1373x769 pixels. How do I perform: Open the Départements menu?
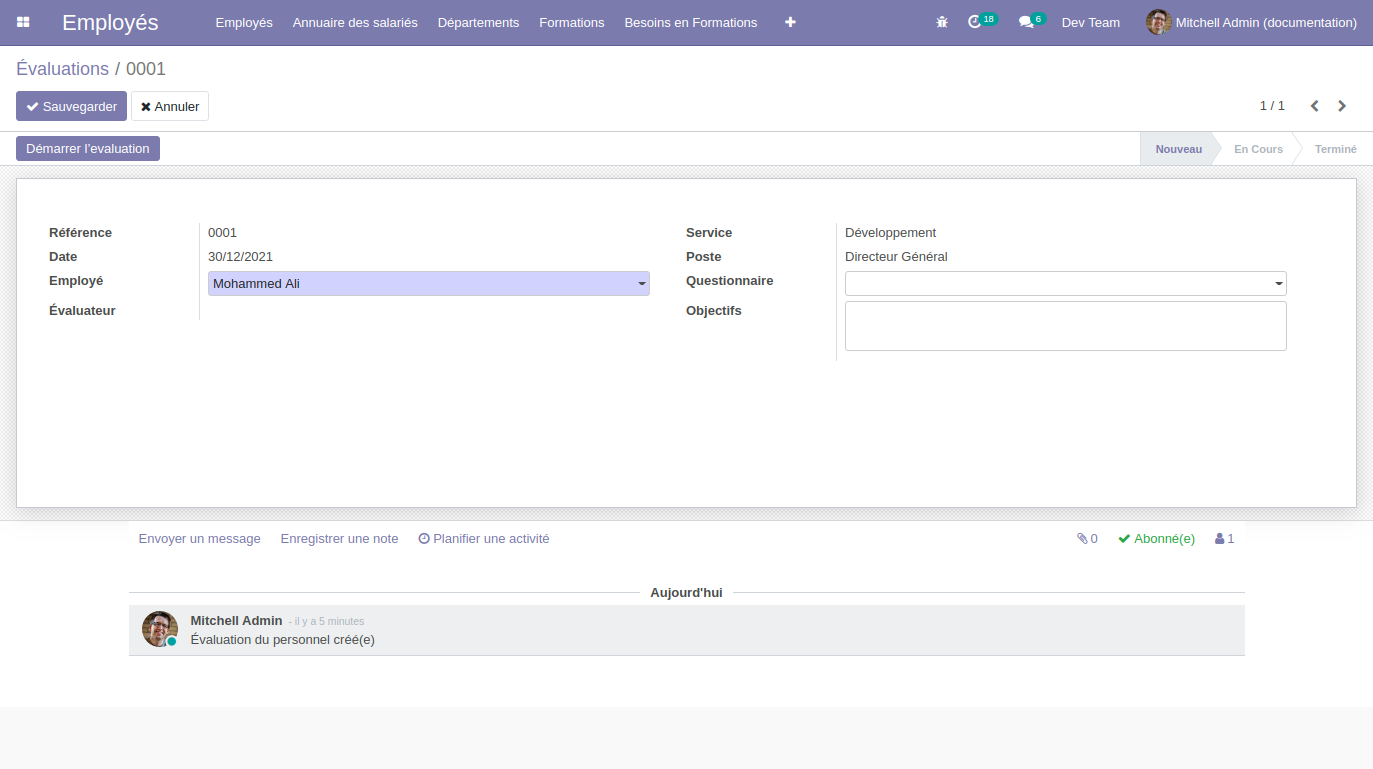[478, 22]
